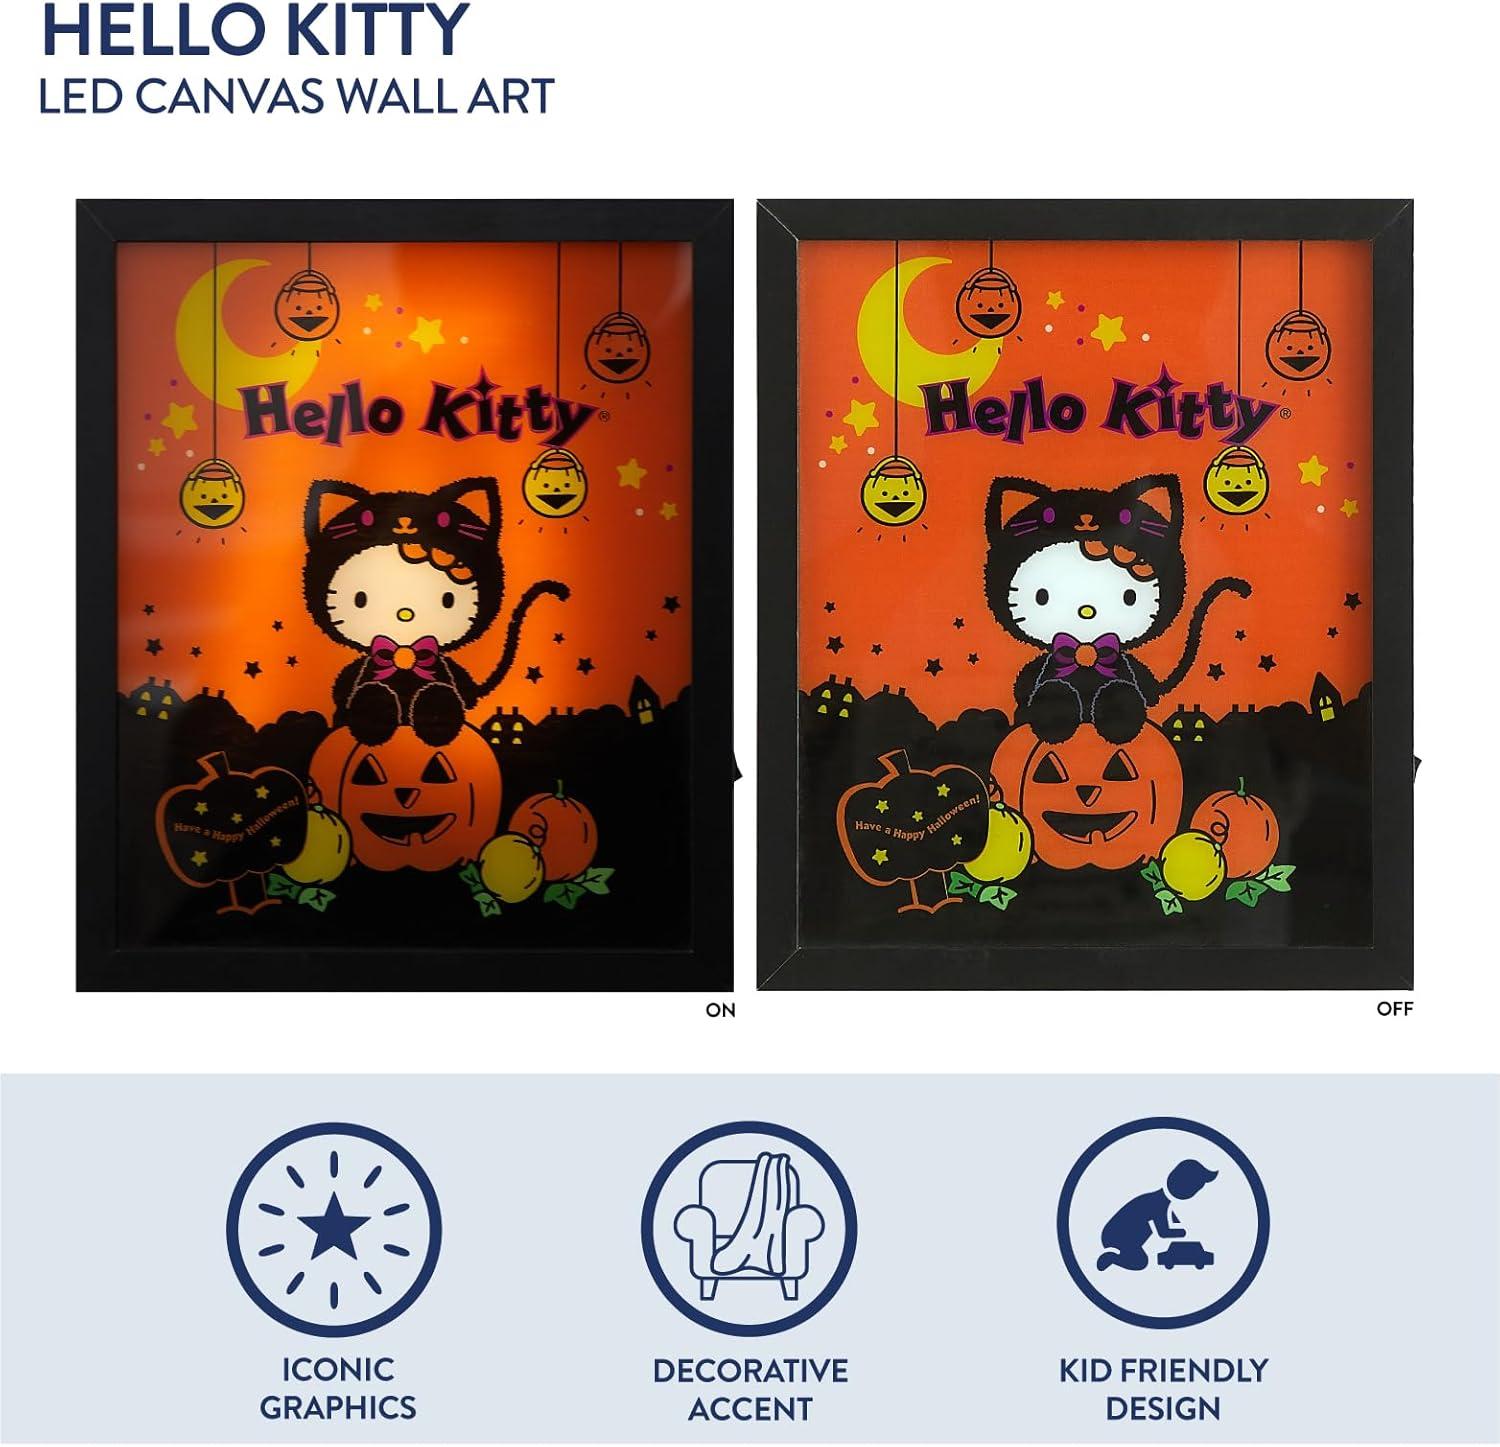Click the OFF label under right frame
Viewport: 1500px width, 1447px height.
(1395, 1009)
